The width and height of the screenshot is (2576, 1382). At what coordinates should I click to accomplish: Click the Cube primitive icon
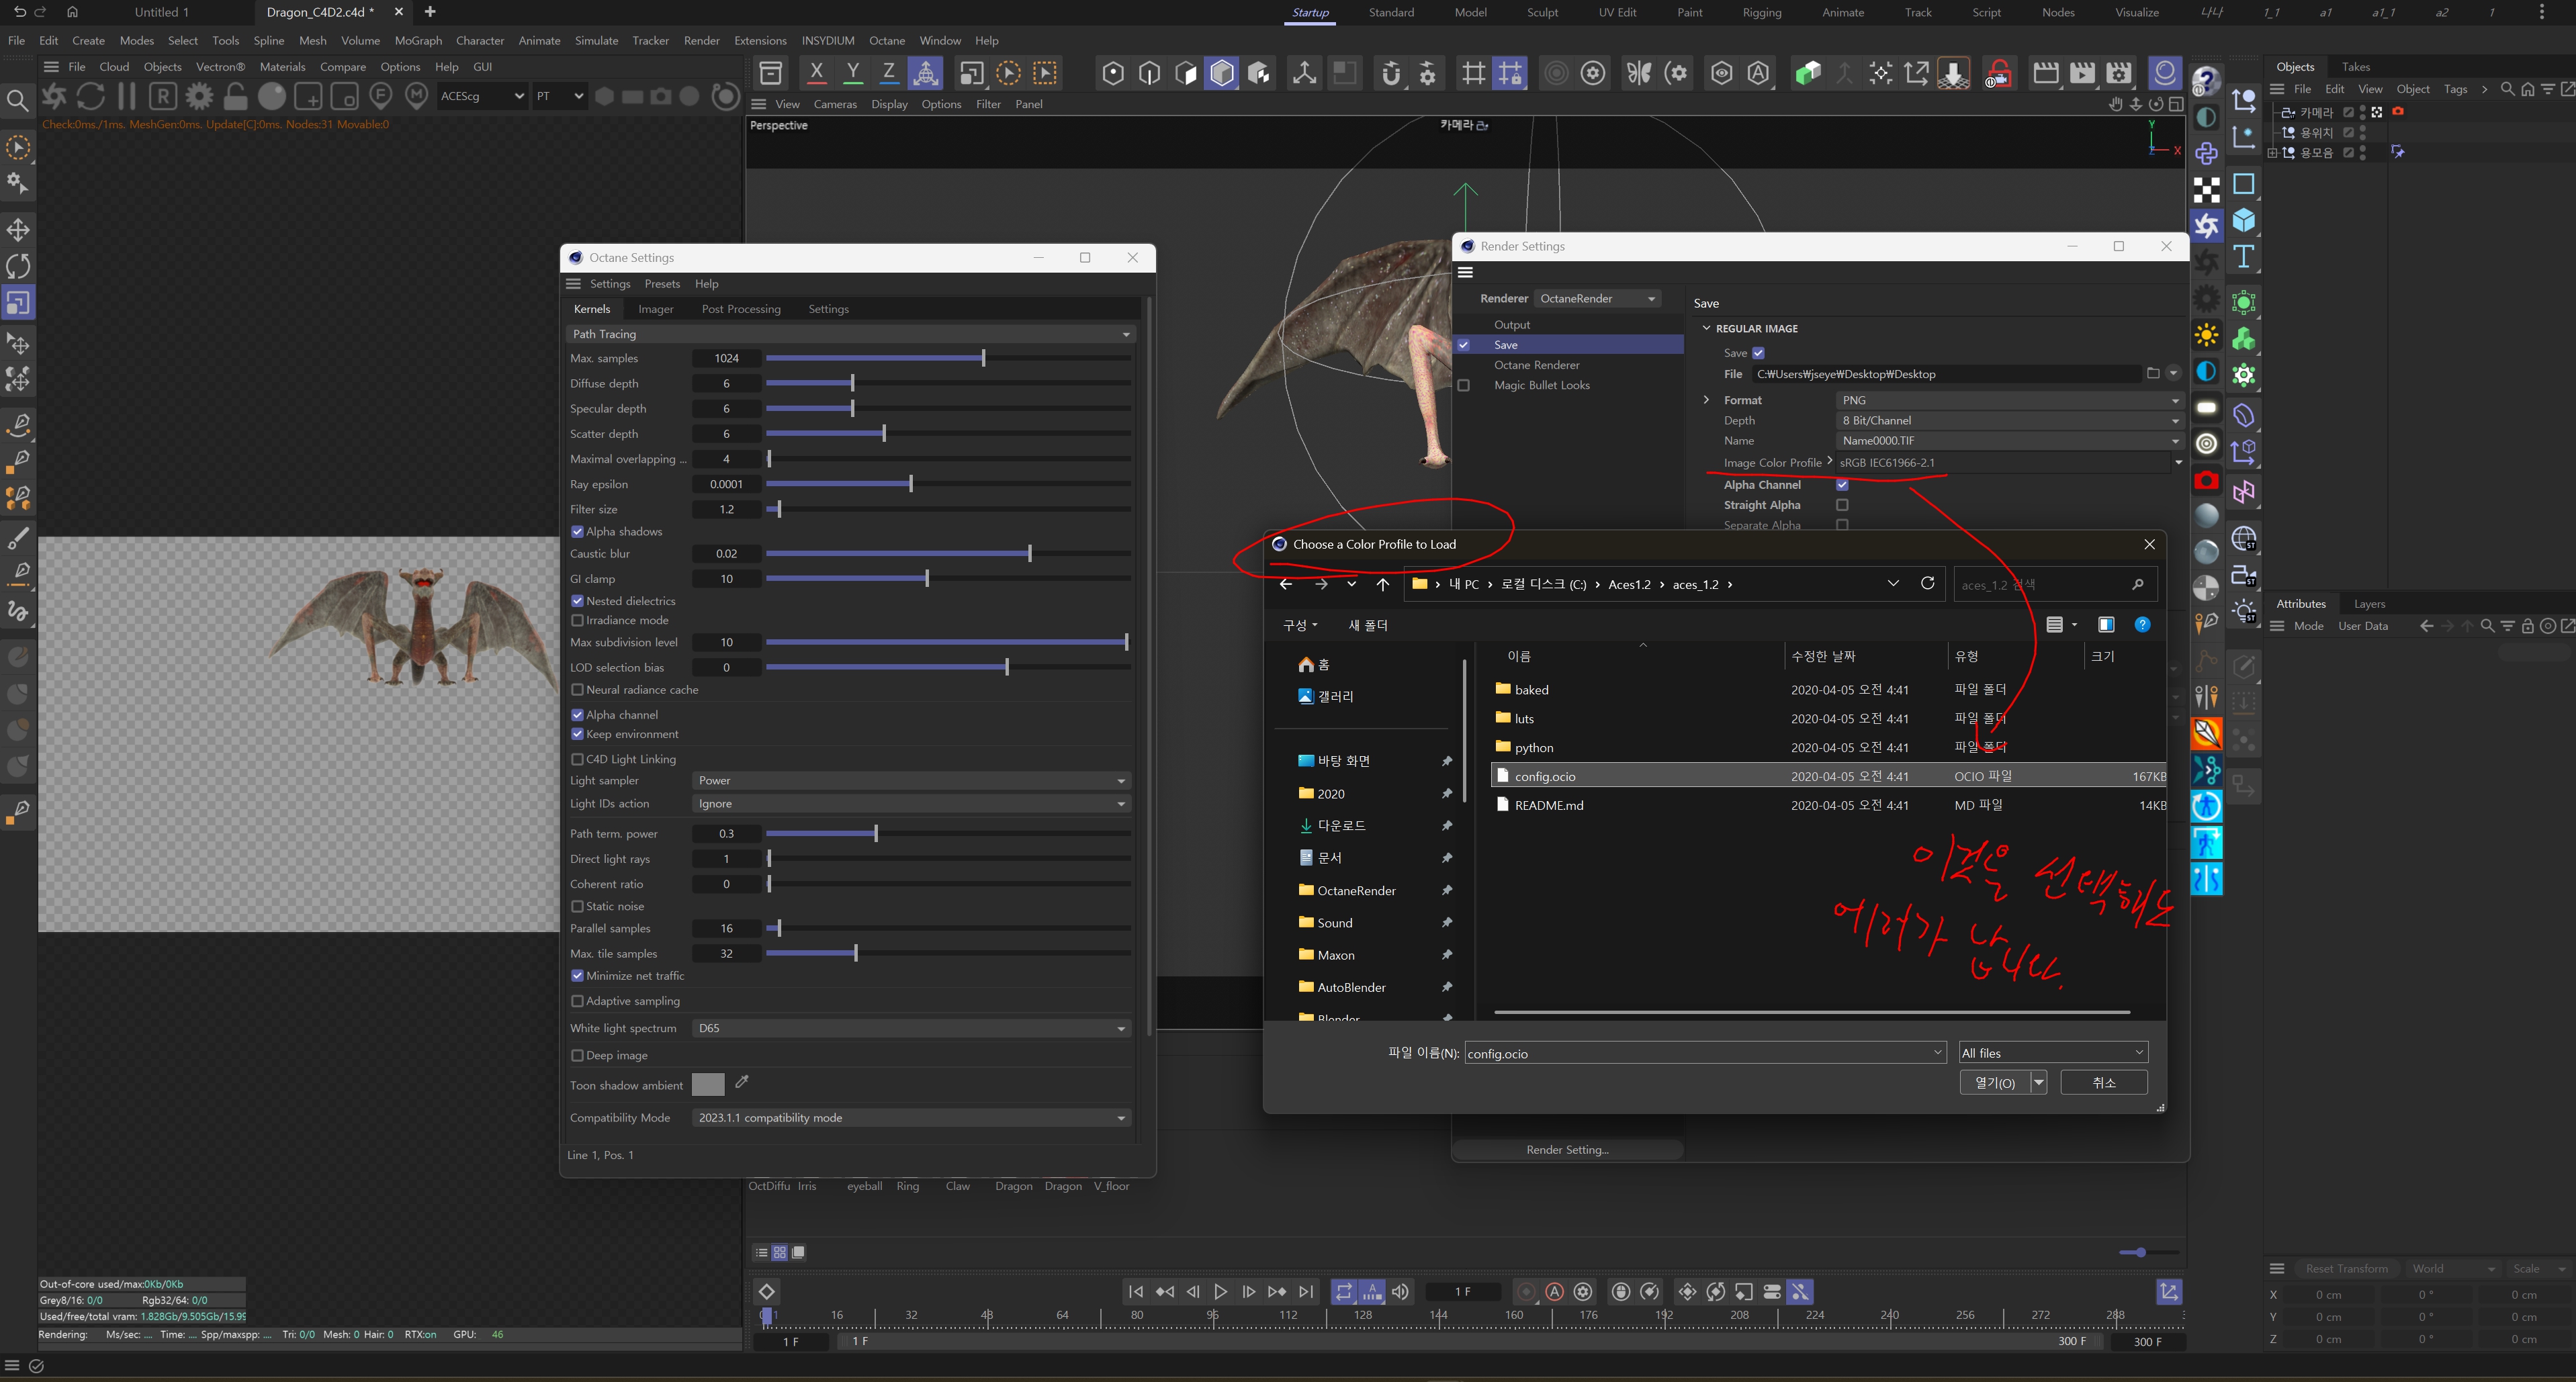pos(2243,220)
